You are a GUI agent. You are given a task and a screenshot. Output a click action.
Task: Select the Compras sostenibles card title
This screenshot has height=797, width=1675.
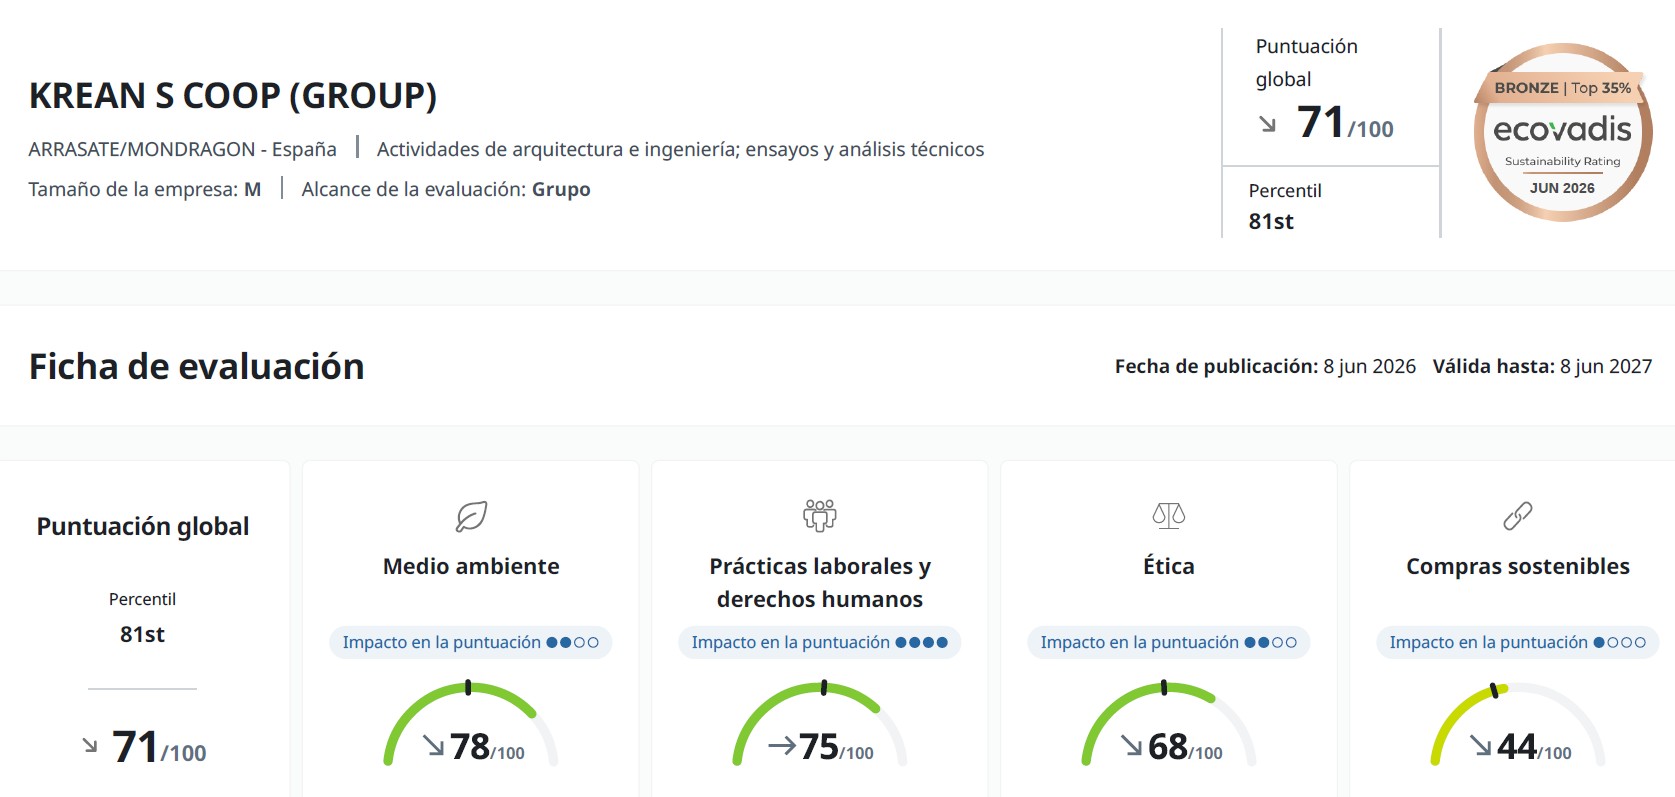click(1518, 566)
